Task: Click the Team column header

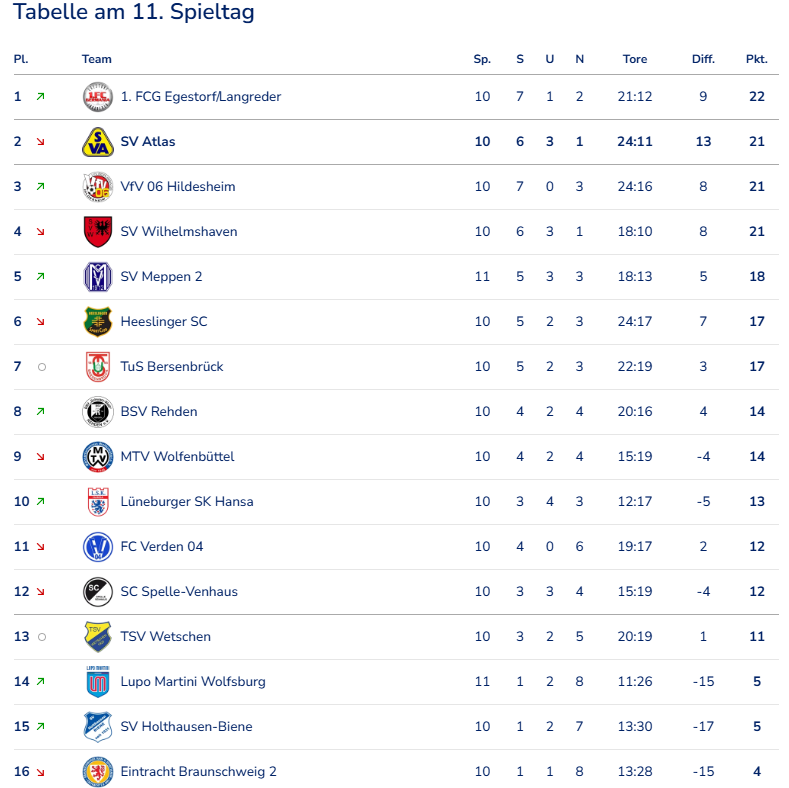Action: point(97,59)
